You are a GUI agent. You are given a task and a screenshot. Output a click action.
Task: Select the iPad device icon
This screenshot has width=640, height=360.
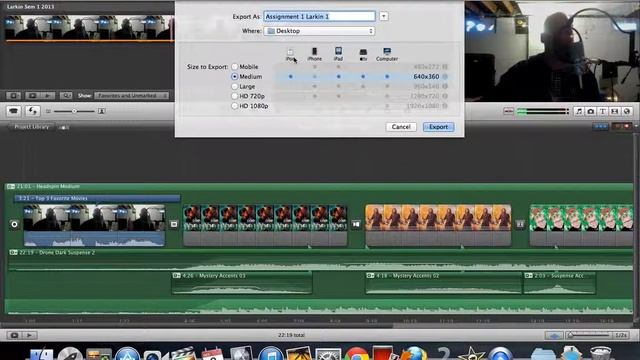click(338, 51)
